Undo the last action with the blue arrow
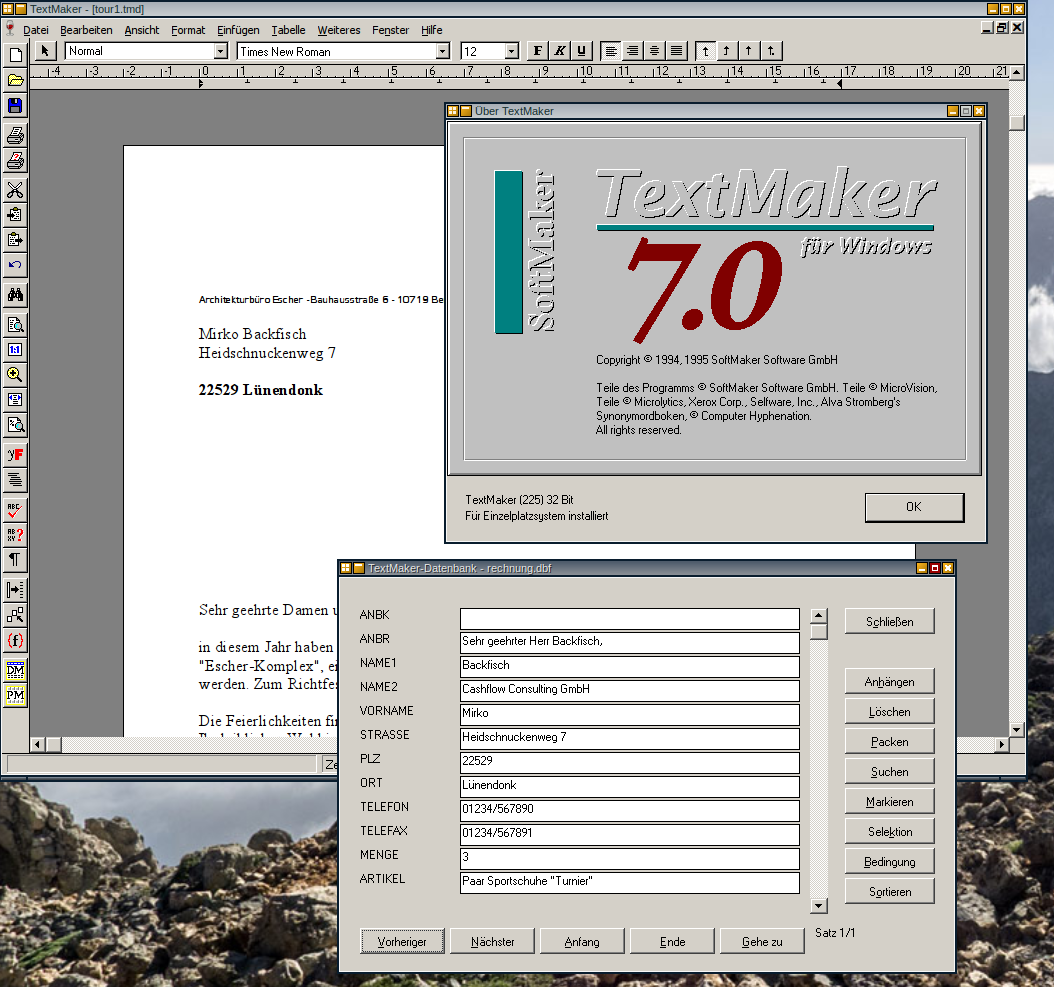 [15, 265]
